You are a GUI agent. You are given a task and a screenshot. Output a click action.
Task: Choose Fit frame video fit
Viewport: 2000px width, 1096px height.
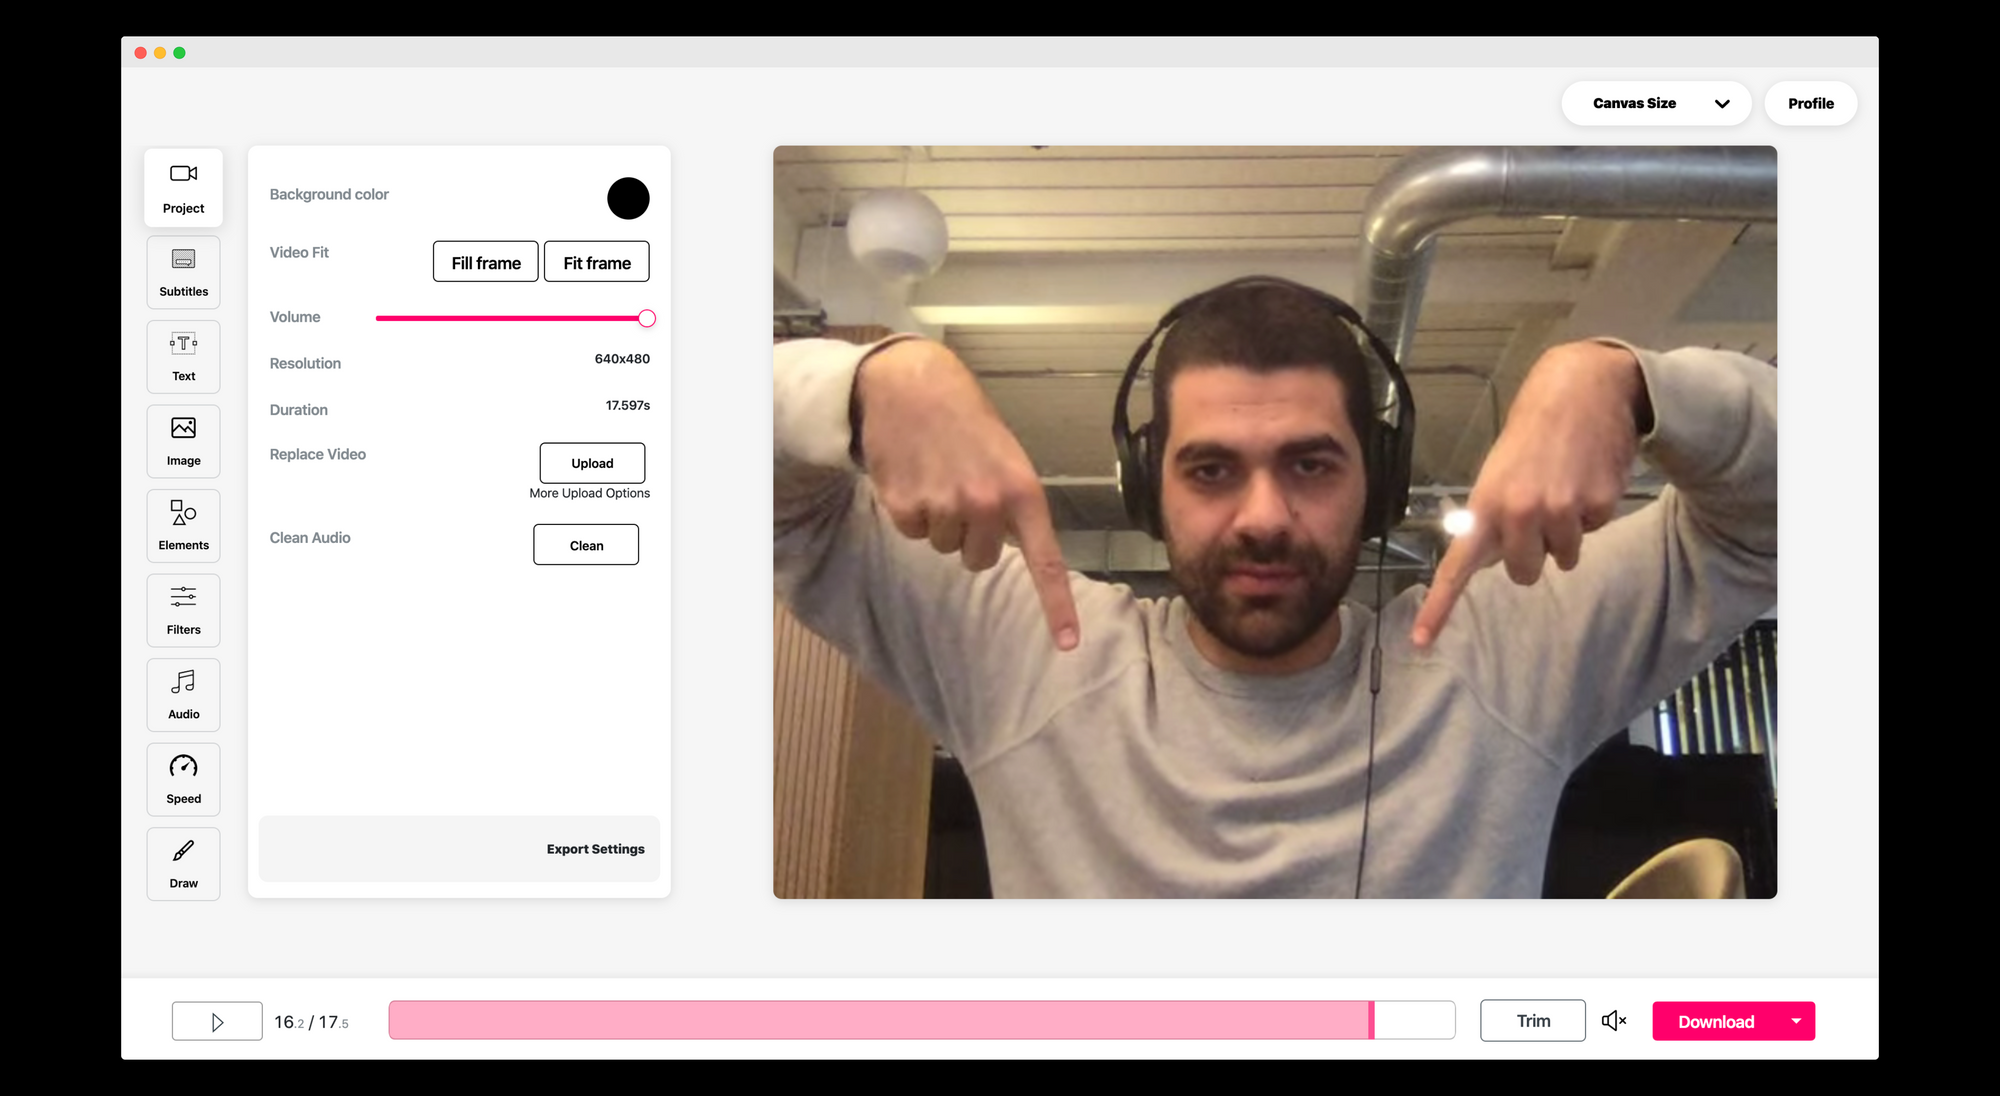(x=597, y=262)
